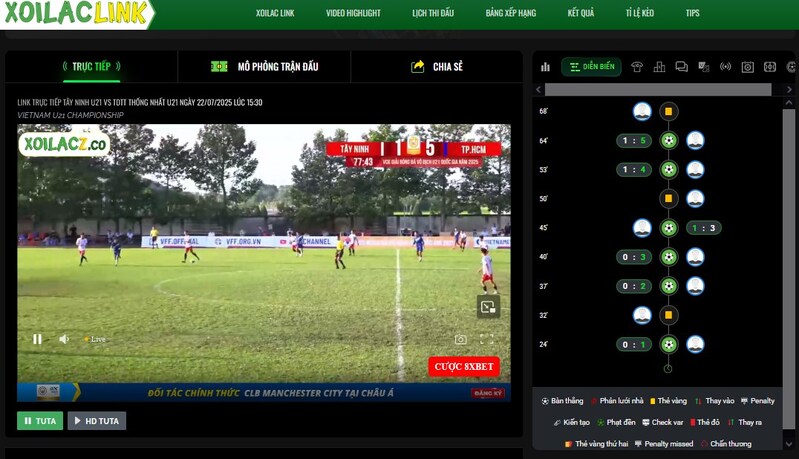
Task: Click the Manchester City partner banner
Action: [x=264, y=392]
